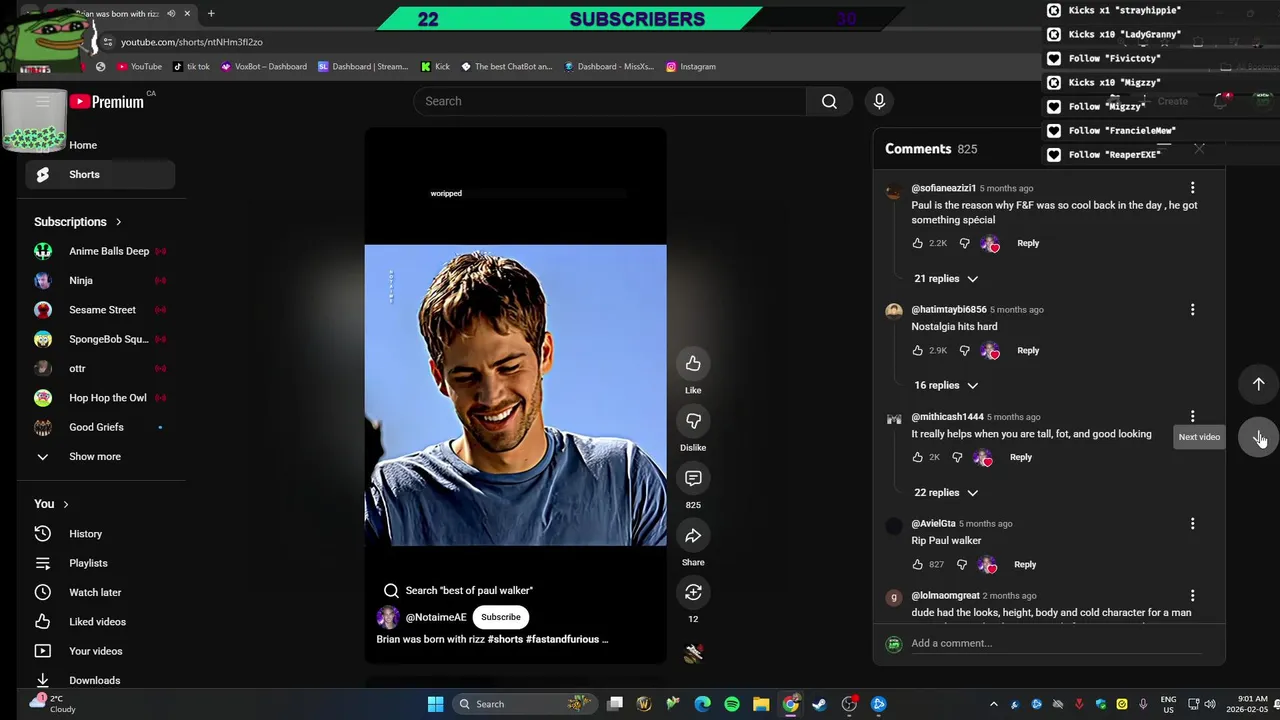1280x720 pixels.
Task: Open the YouTube Premium logo home link
Action: (x=107, y=101)
